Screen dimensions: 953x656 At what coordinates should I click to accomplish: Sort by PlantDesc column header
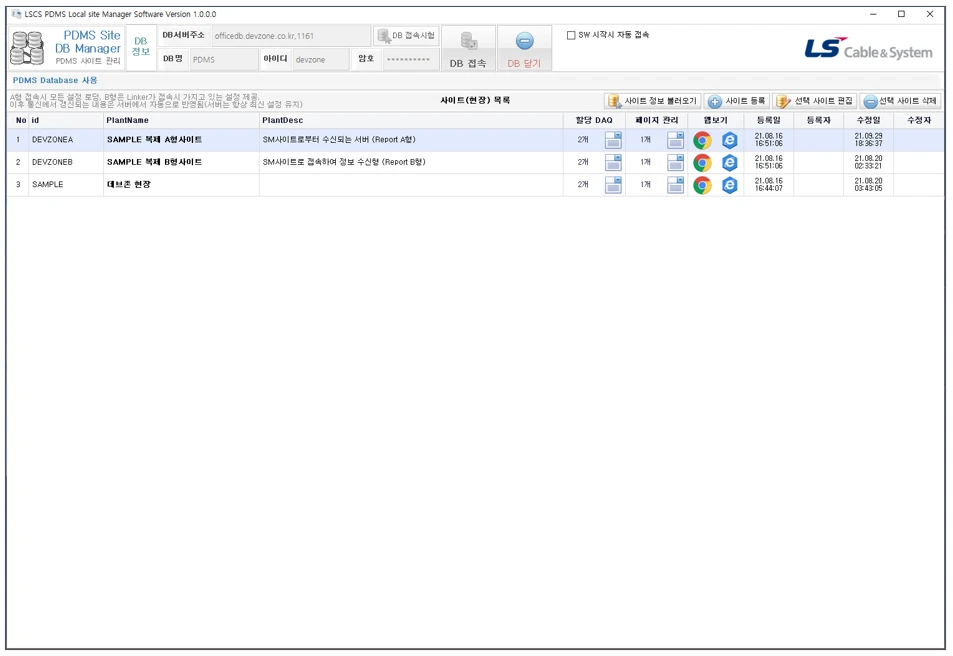(411, 120)
